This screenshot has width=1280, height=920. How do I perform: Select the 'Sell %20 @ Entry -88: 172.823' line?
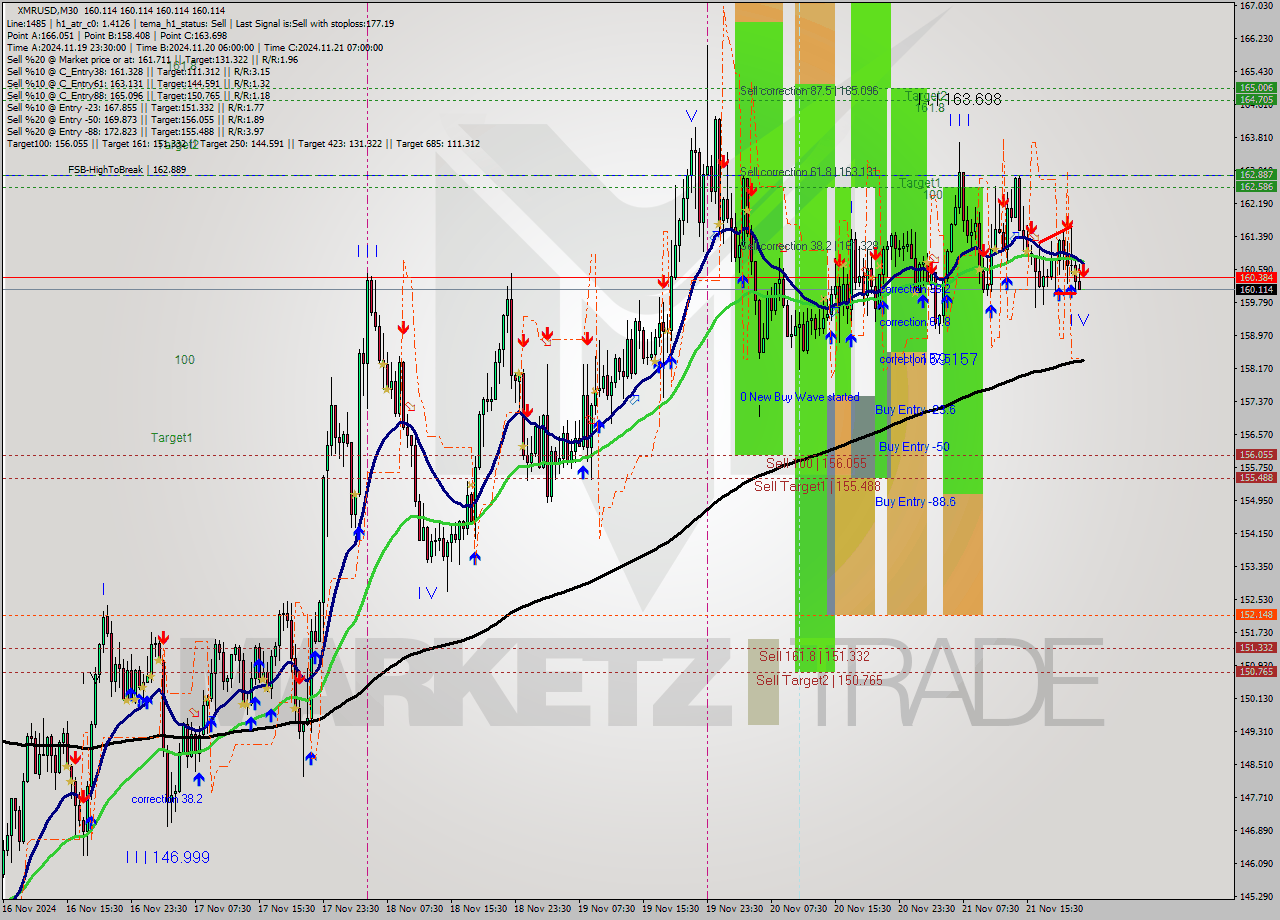pos(135,131)
